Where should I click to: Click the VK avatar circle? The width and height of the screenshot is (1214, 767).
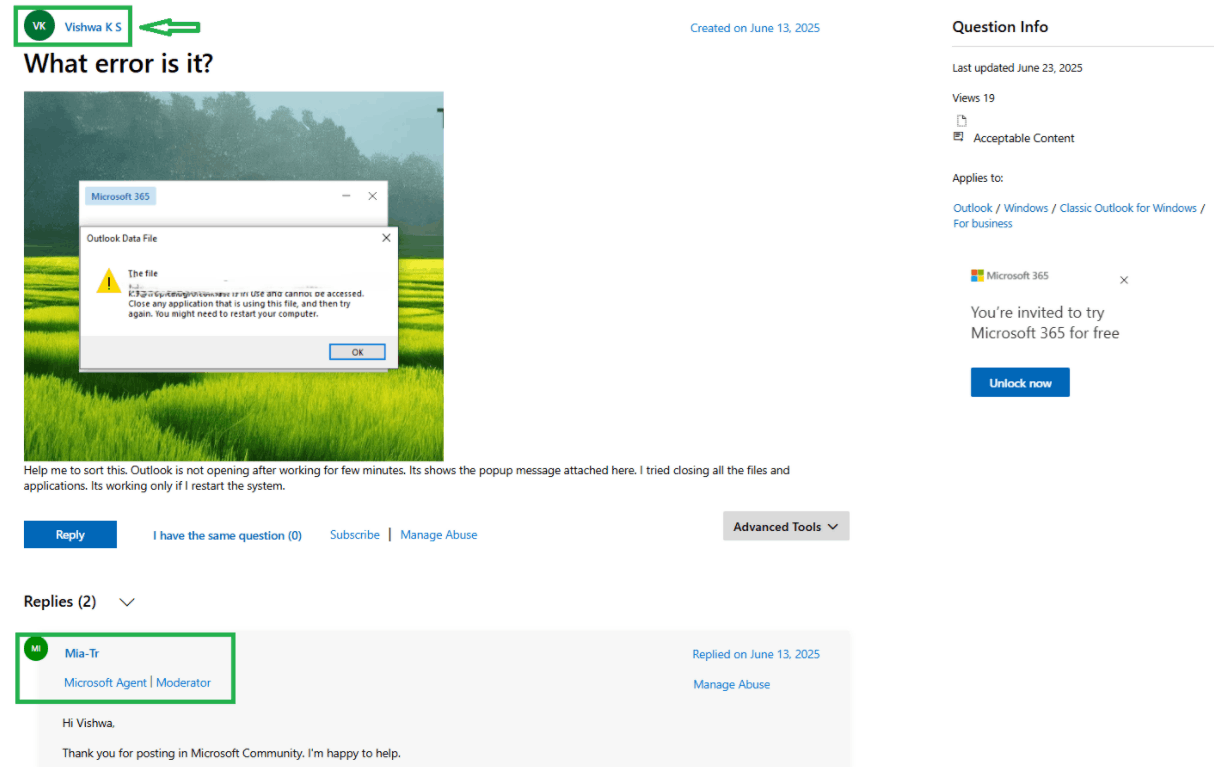pyautogui.click(x=39, y=26)
